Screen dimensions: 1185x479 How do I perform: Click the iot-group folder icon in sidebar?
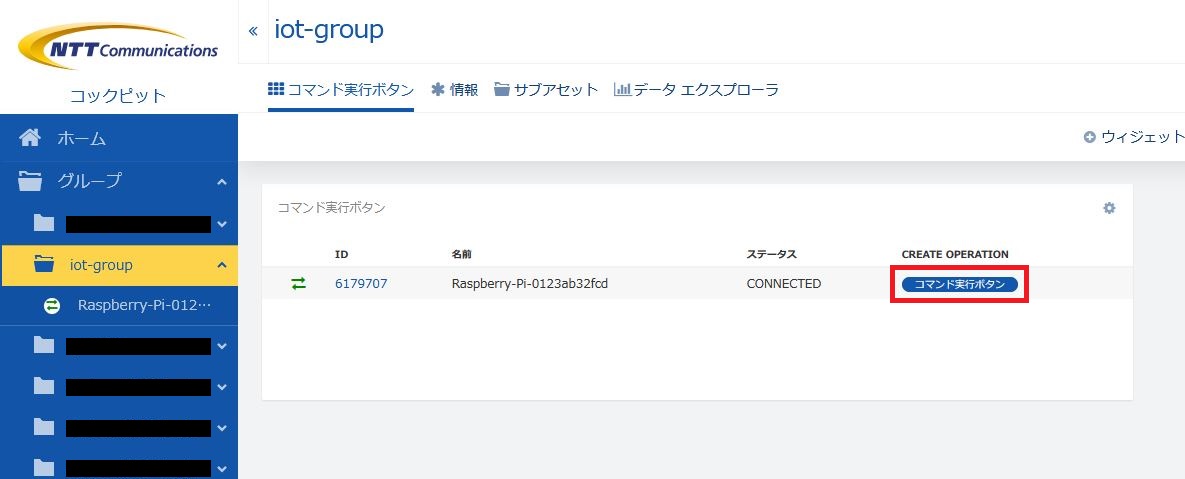point(44,265)
